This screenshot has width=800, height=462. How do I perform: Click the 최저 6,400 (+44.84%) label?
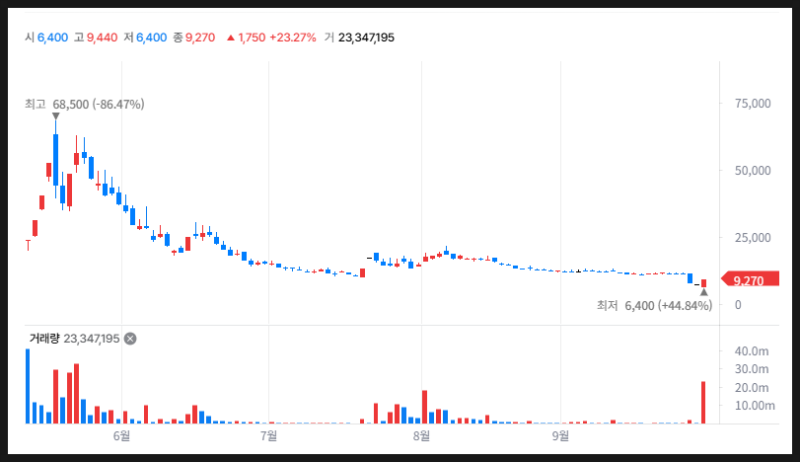click(655, 305)
